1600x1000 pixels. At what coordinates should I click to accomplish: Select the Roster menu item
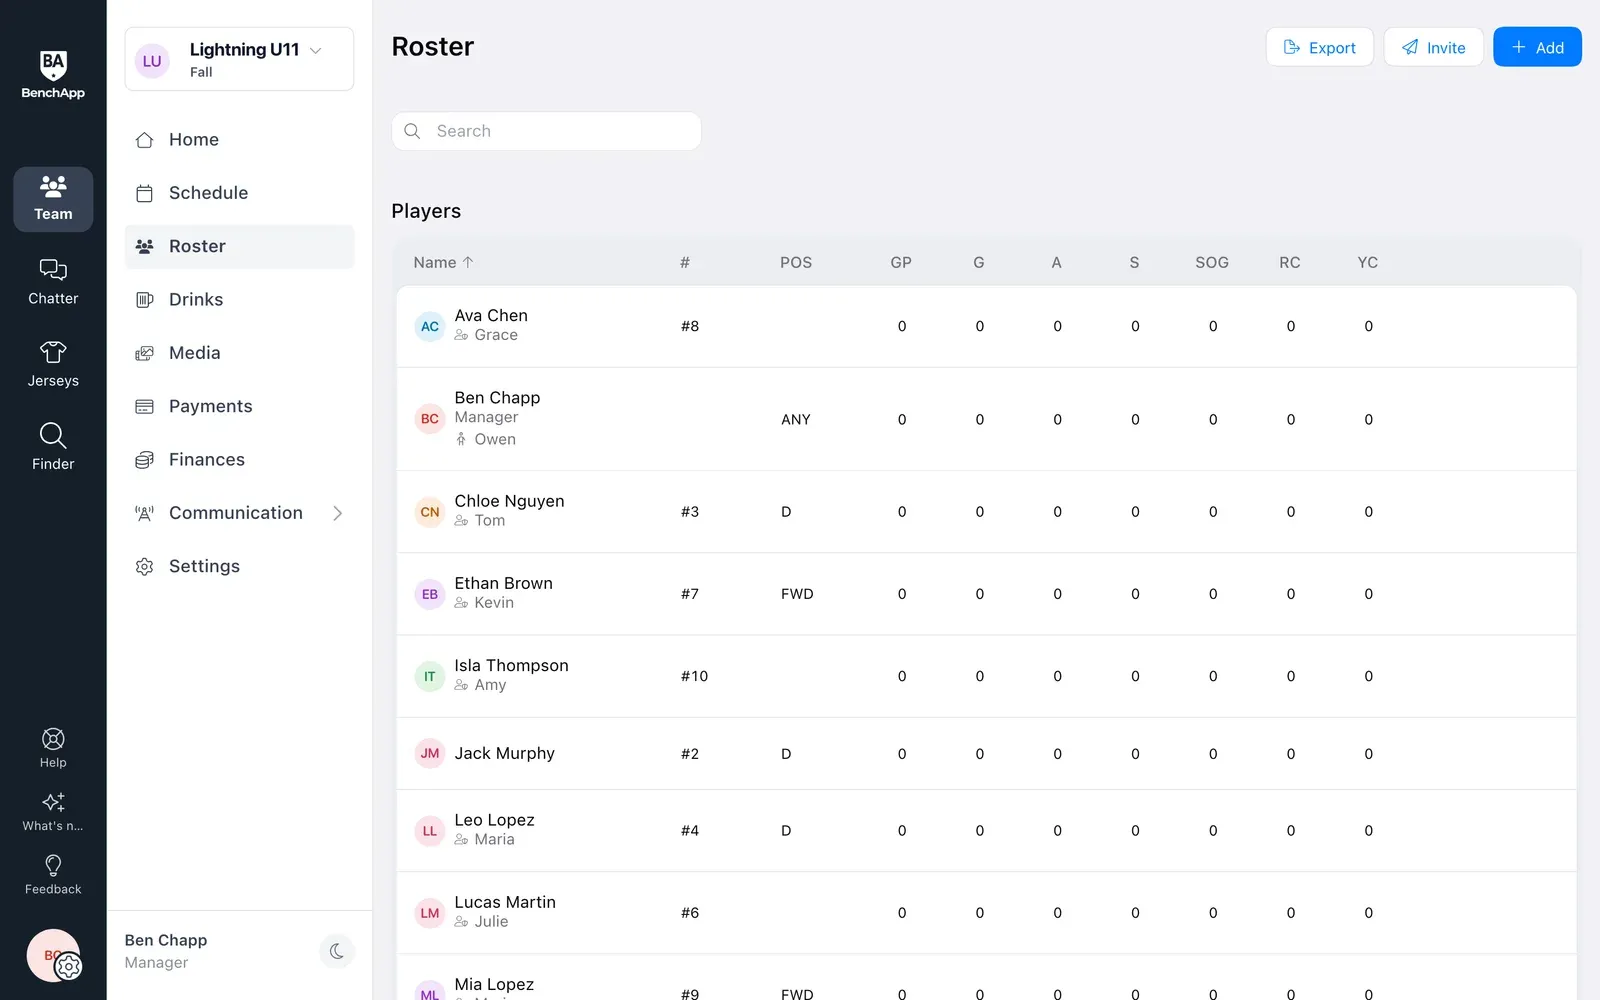(239, 246)
